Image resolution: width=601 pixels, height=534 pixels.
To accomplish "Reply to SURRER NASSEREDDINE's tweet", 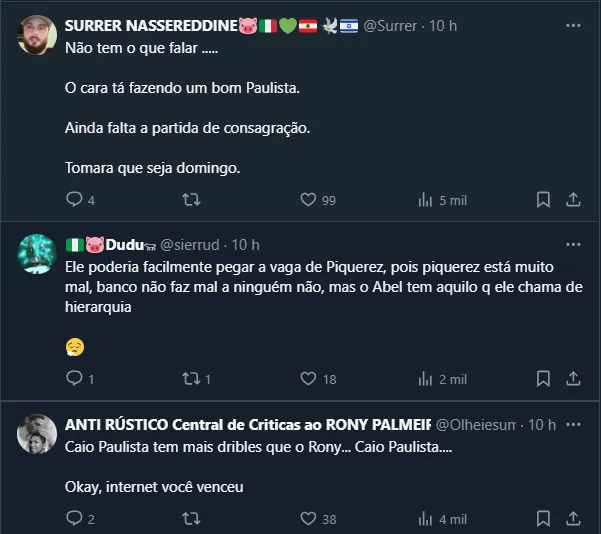I will (x=74, y=200).
